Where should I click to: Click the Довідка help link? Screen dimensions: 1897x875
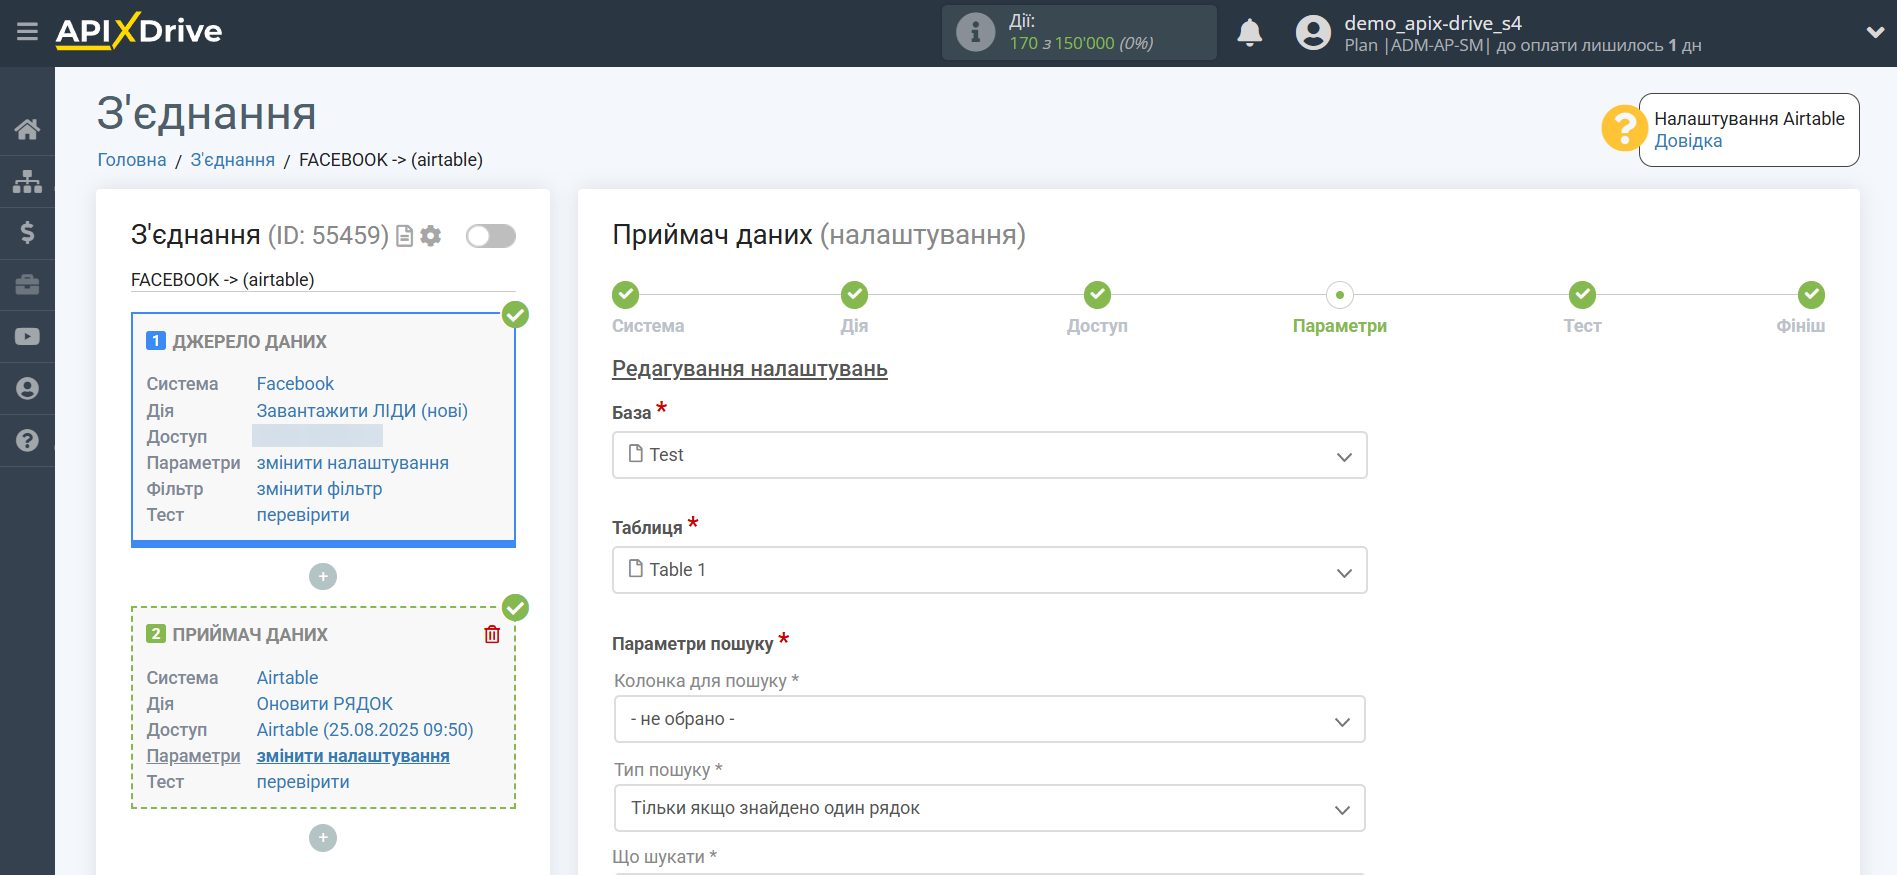(x=1688, y=141)
